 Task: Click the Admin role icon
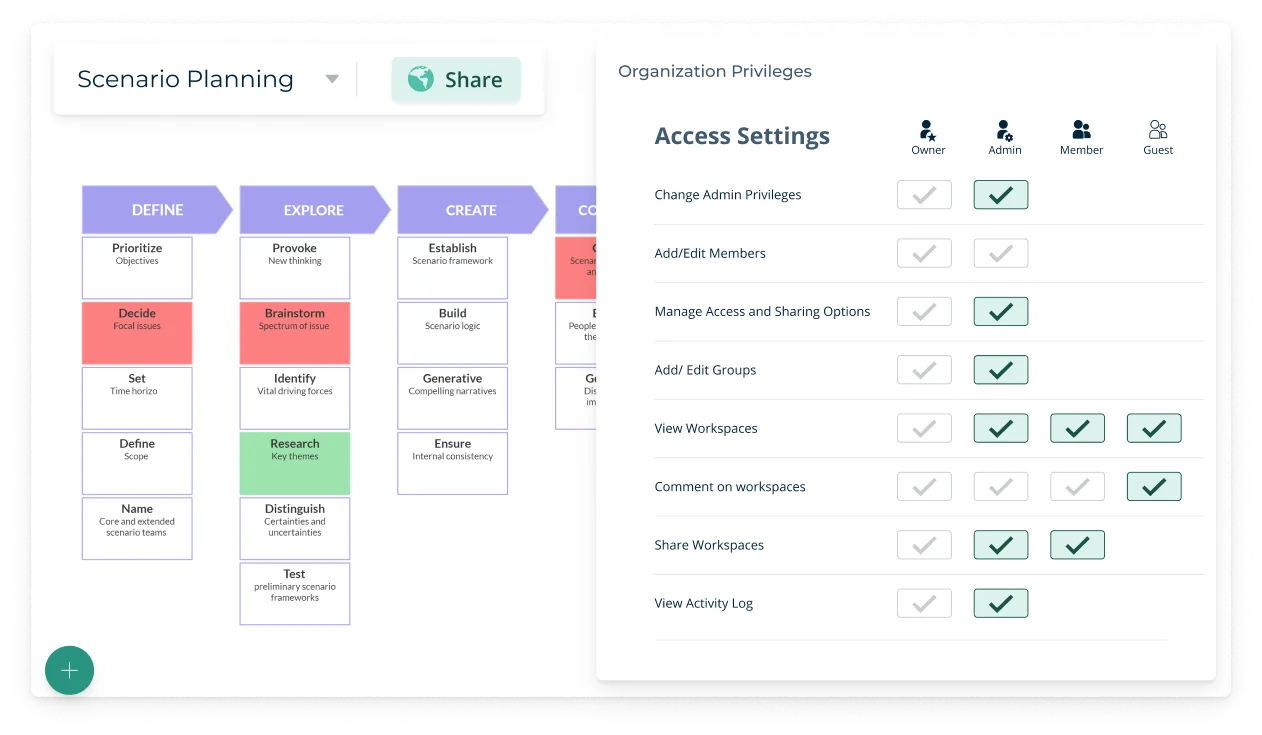tap(1004, 130)
